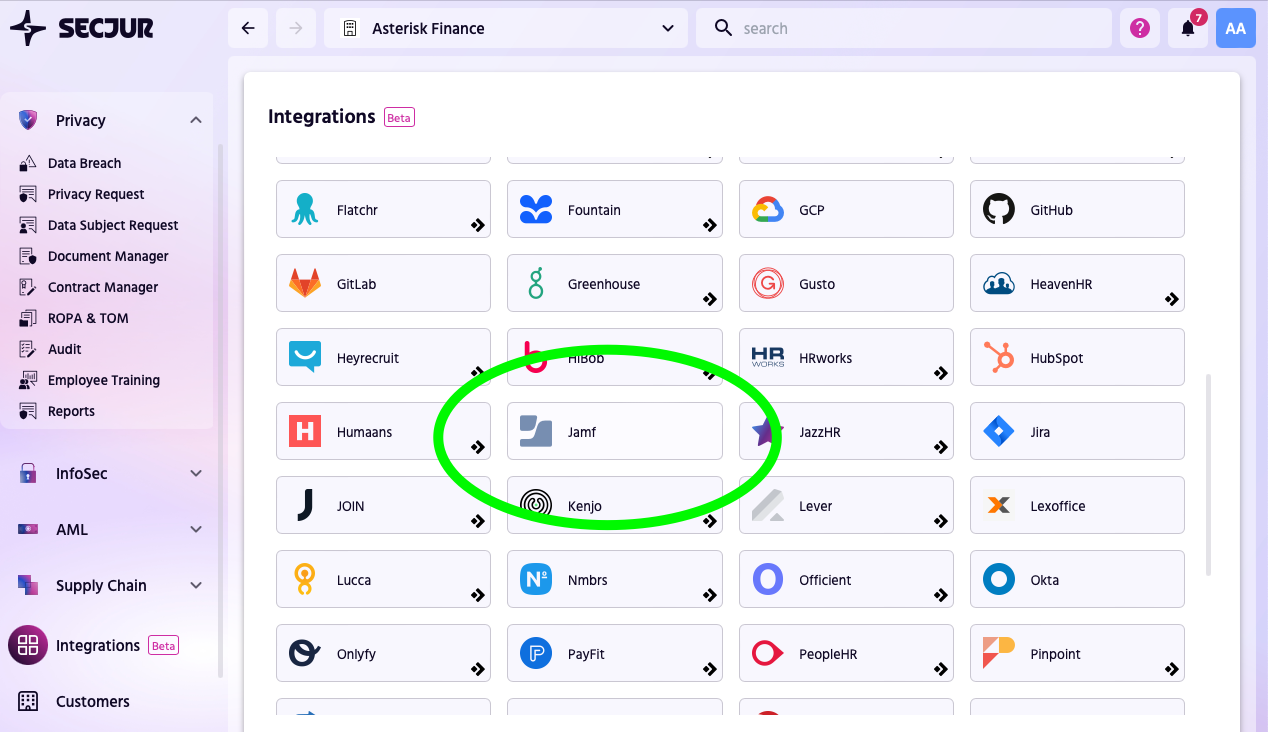The image size is (1268, 732).
Task: Open the Audit page
Action: [x=65, y=349]
